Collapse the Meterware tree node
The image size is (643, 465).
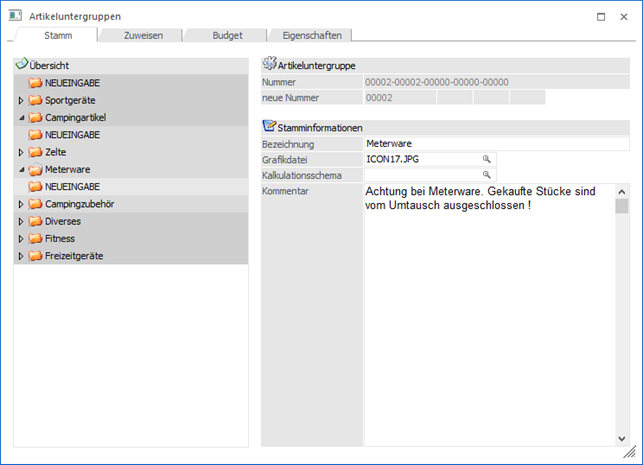coord(21,169)
